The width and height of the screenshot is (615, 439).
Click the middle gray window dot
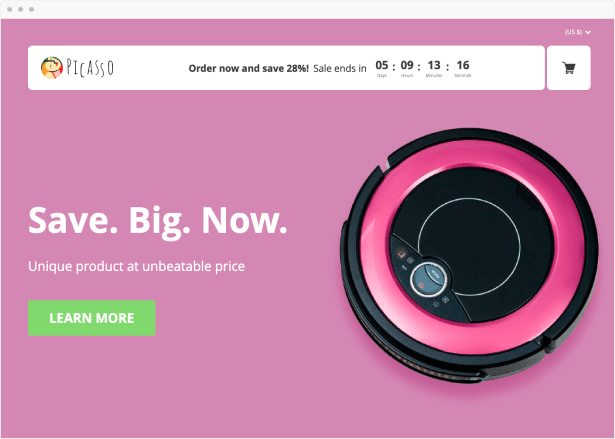click(x=20, y=9)
